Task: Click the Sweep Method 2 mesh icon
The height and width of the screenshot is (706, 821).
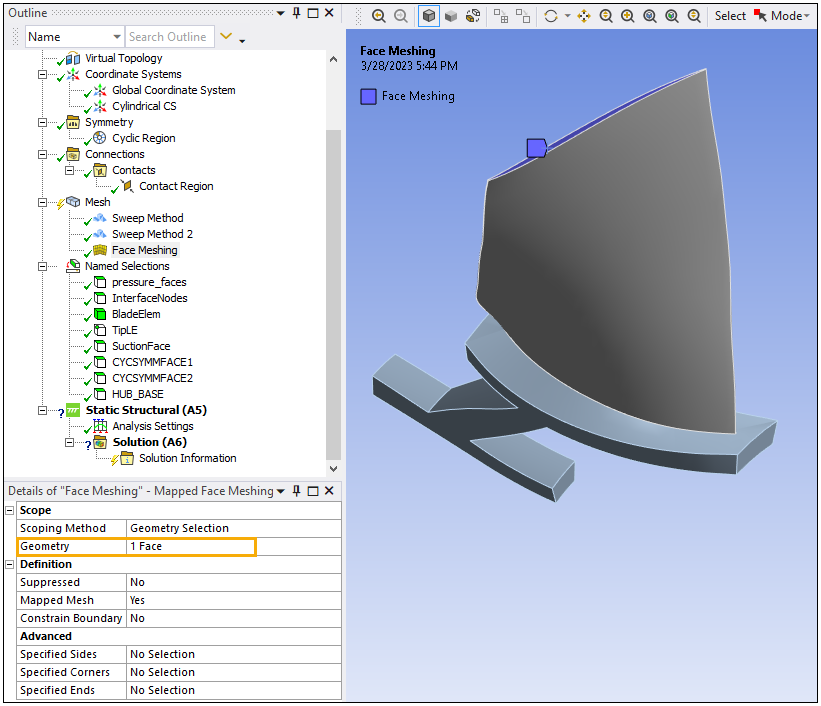Action: pyautogui.click(x=99, y=234)
